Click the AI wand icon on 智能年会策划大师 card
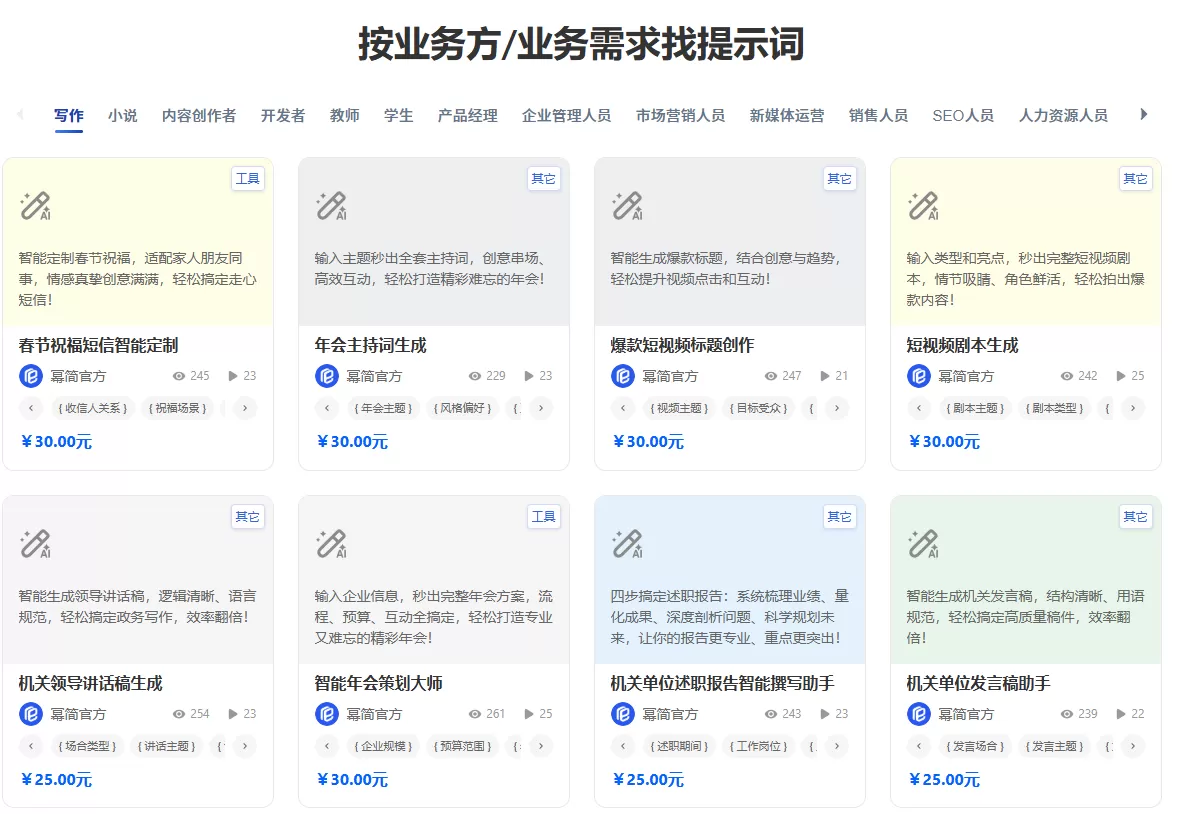 (x=329, y=543)
